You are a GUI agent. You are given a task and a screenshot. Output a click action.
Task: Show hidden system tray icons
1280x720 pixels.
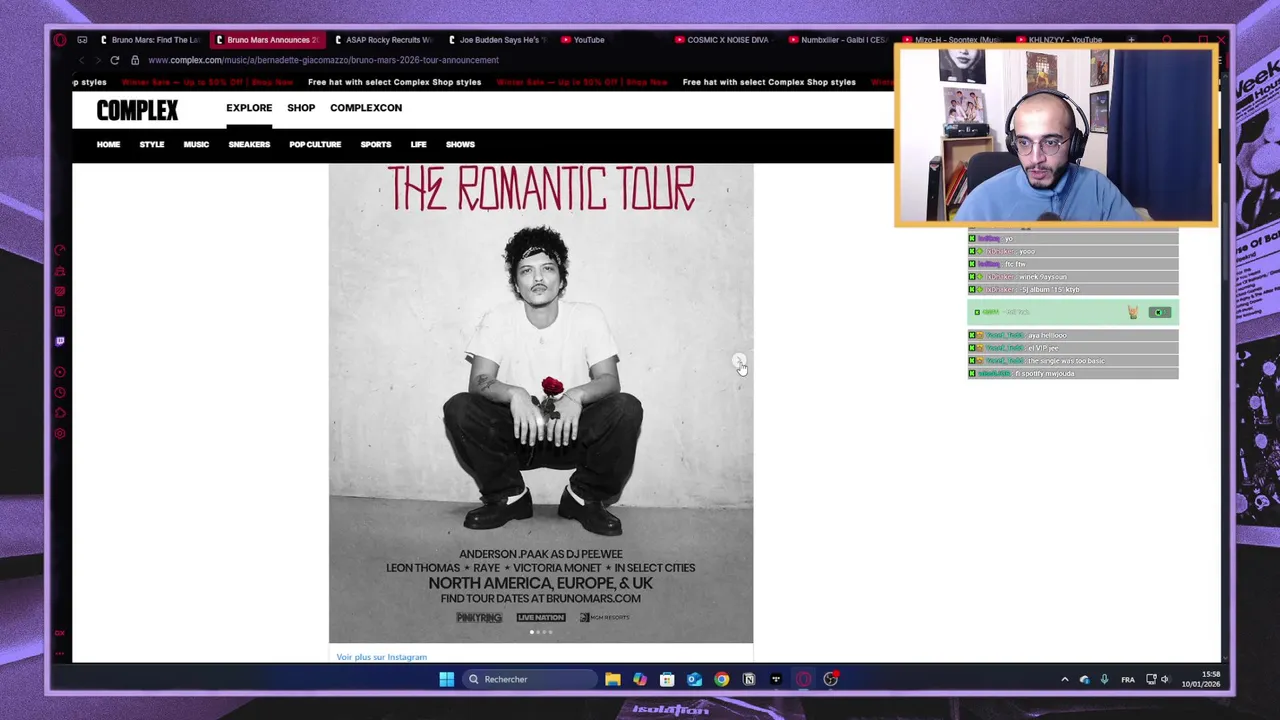point(1064,679)
